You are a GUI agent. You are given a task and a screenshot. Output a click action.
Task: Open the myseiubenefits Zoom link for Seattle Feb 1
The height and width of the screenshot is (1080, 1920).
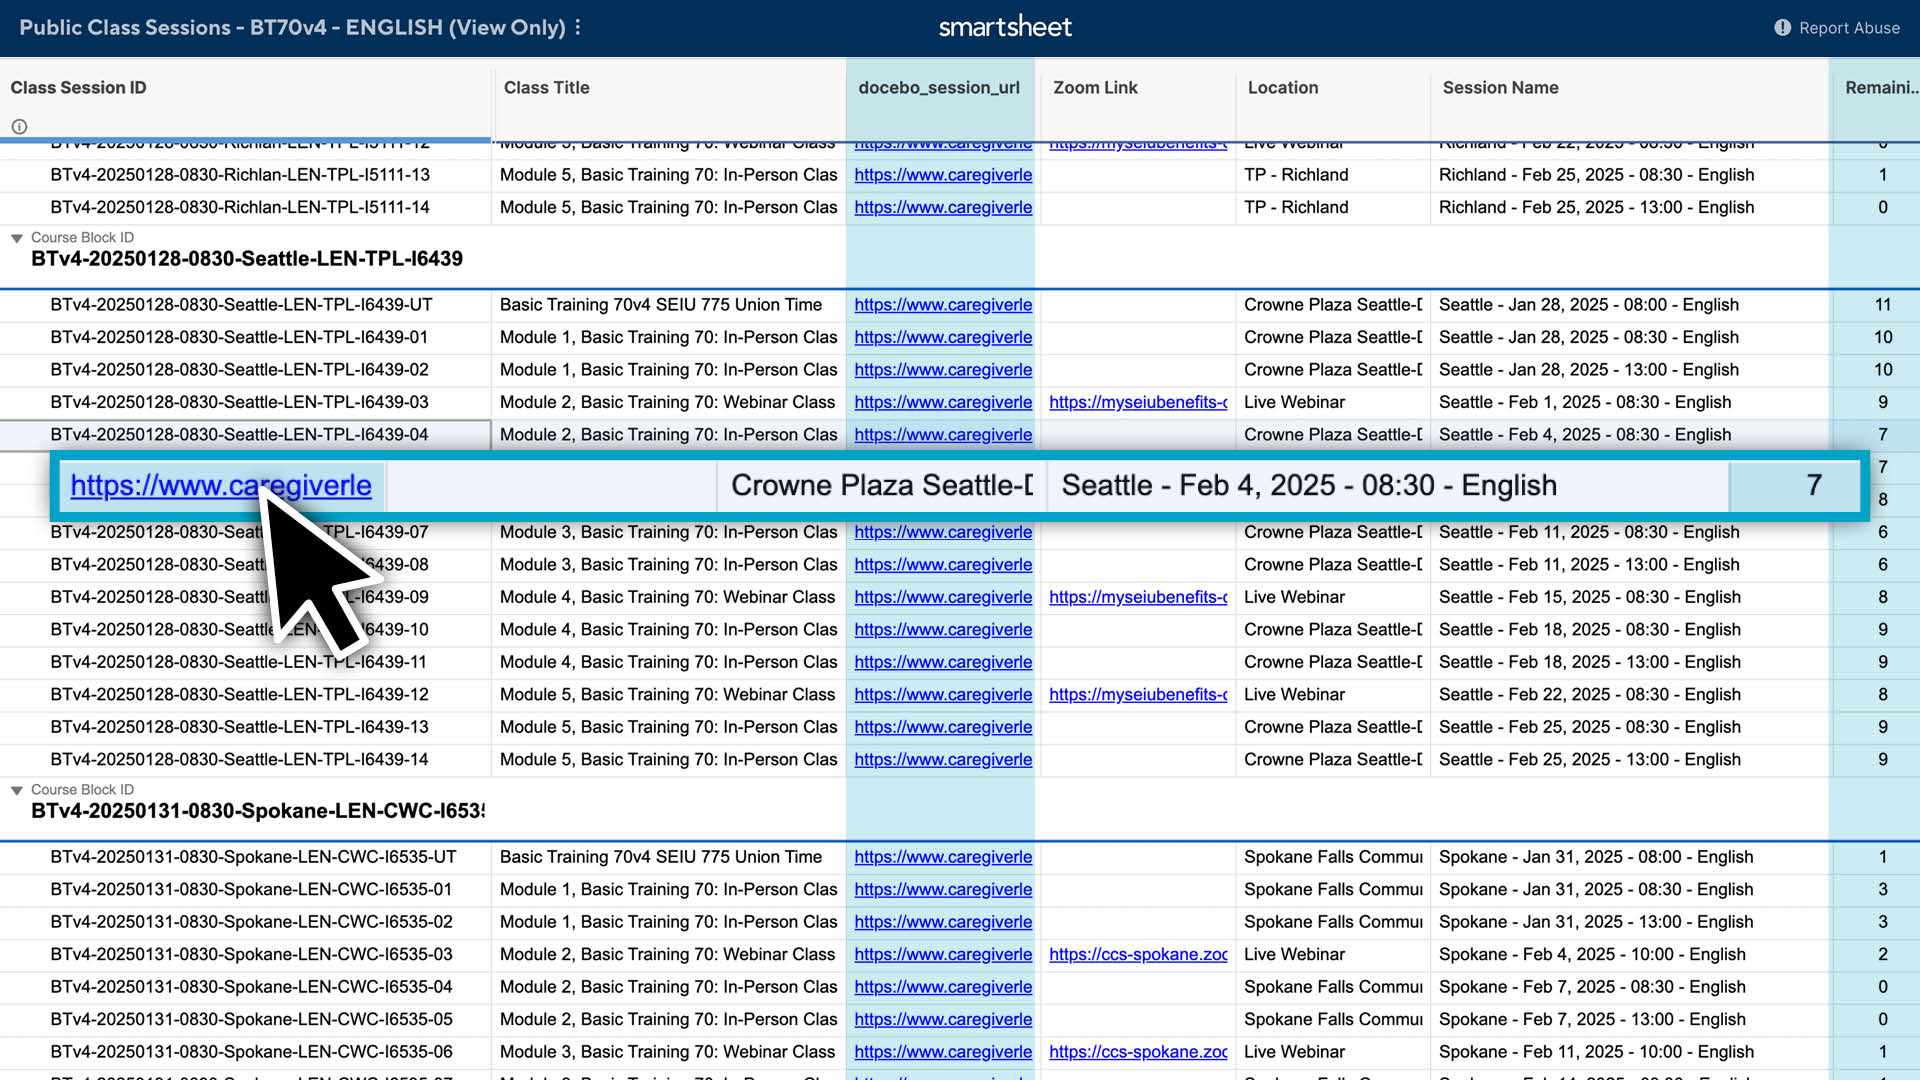click(x=1138, y=402)
